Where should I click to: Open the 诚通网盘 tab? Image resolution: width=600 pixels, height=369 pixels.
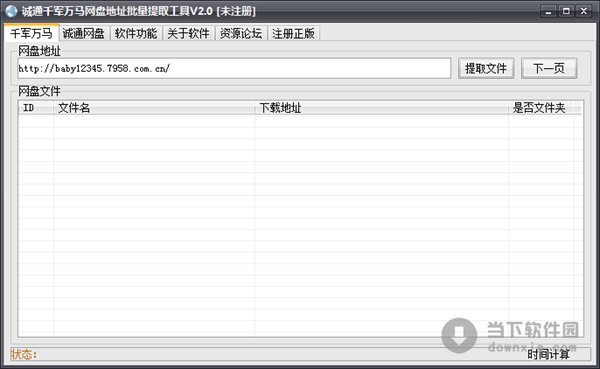tap(84, 34)
